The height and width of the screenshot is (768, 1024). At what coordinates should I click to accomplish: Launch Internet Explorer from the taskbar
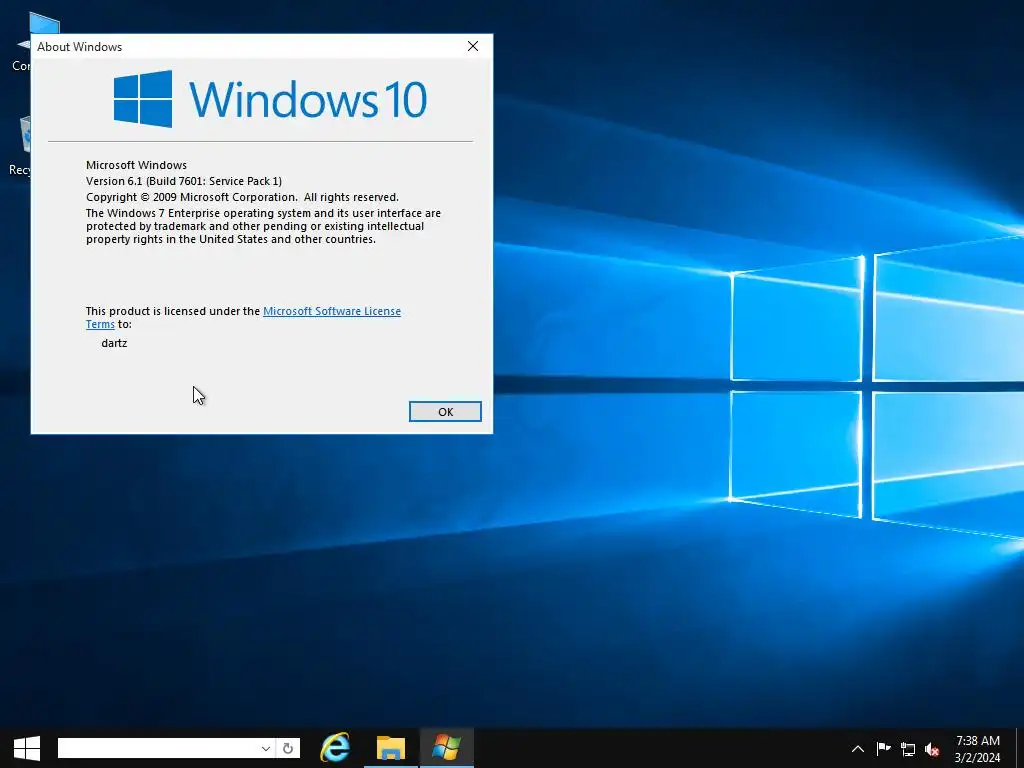(x=335, y=748)
